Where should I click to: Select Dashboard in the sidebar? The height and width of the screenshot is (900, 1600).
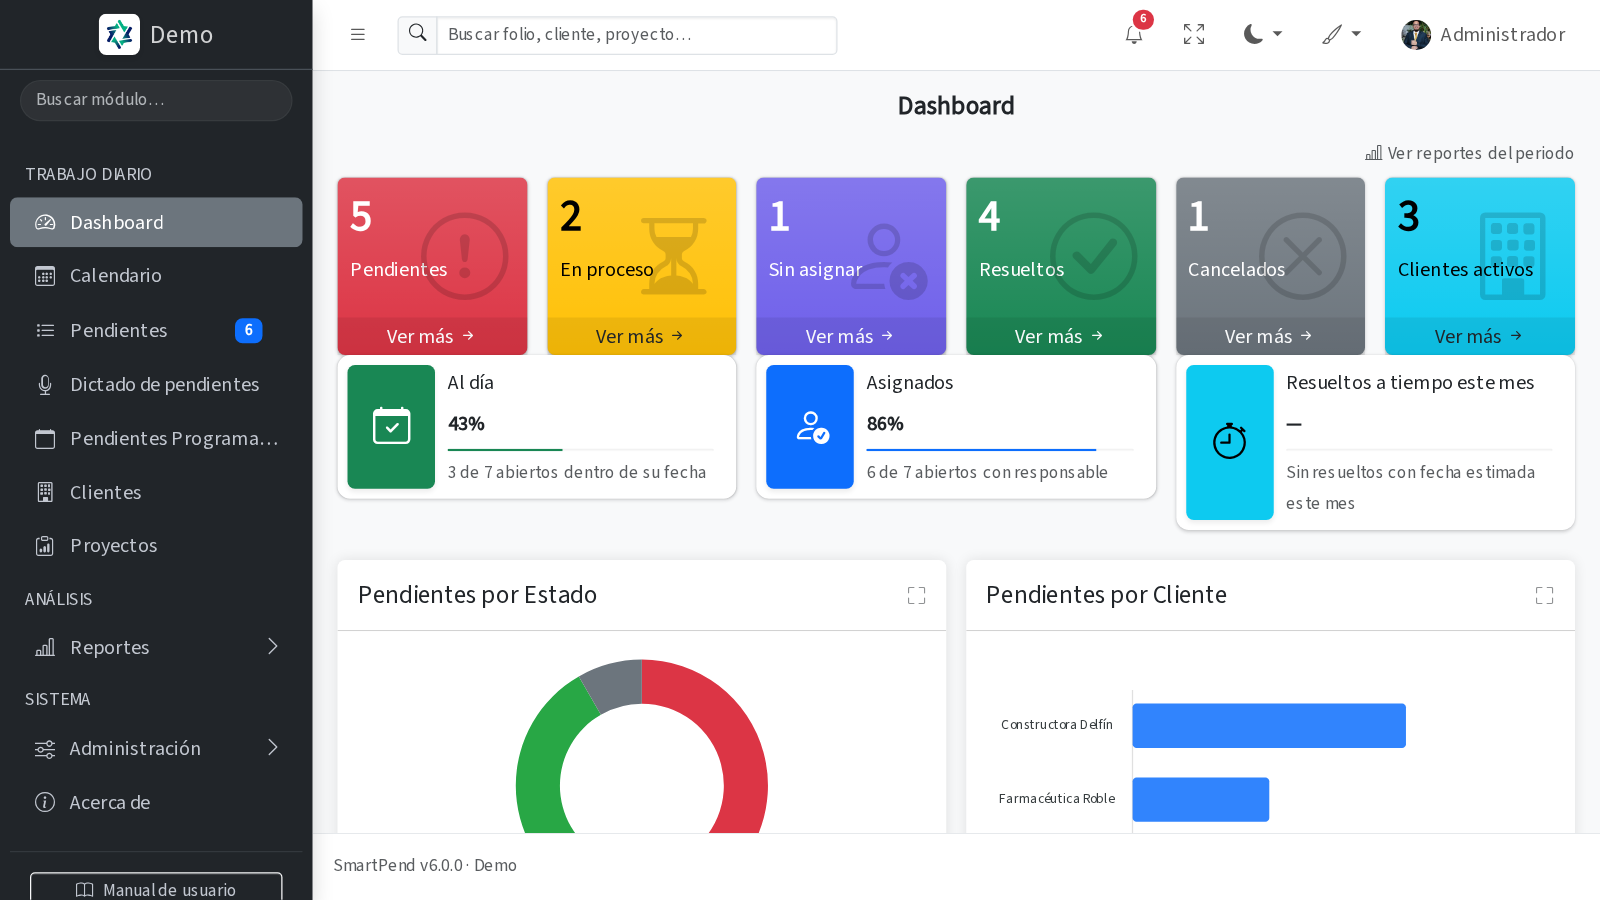click(156, 222)
